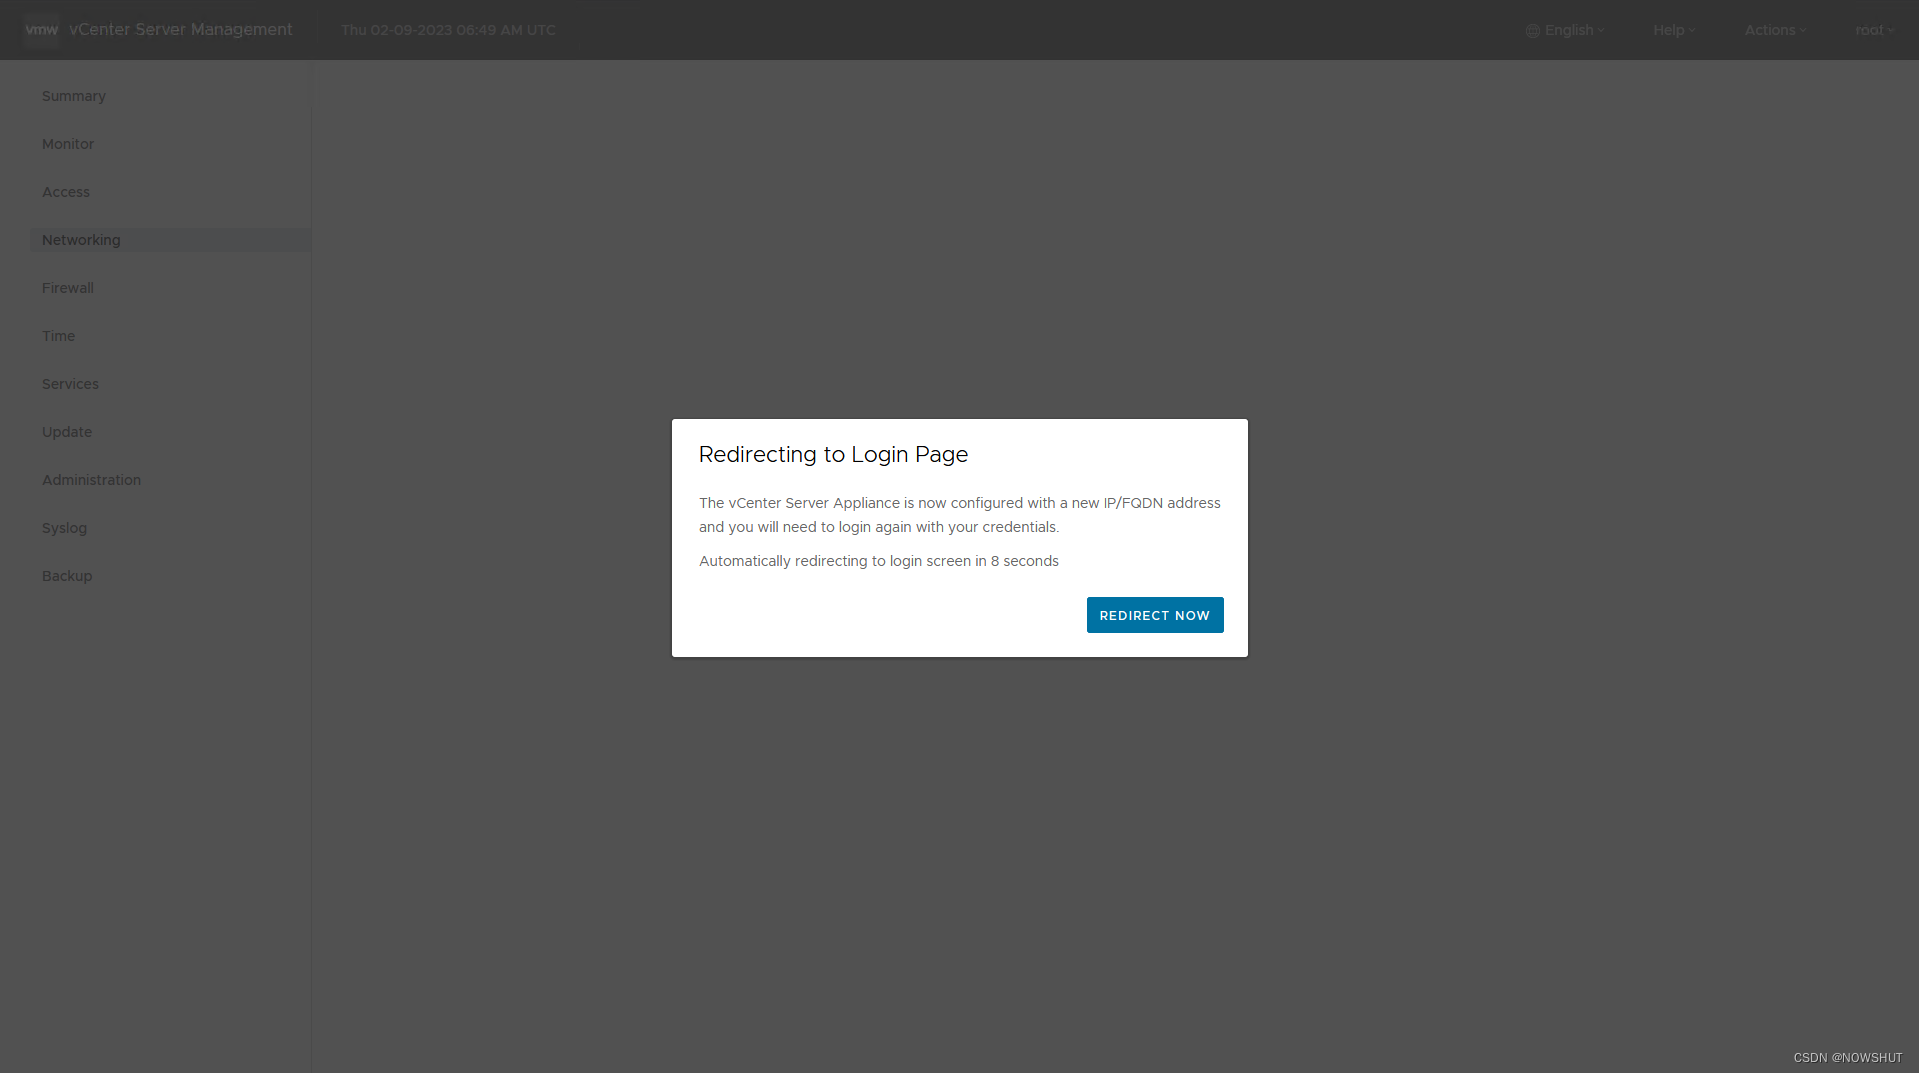Image resolution: width=1919 pixels, height=1073 pixels.
Task: Select Networking in the sidebar
Action: coord(170,240)
